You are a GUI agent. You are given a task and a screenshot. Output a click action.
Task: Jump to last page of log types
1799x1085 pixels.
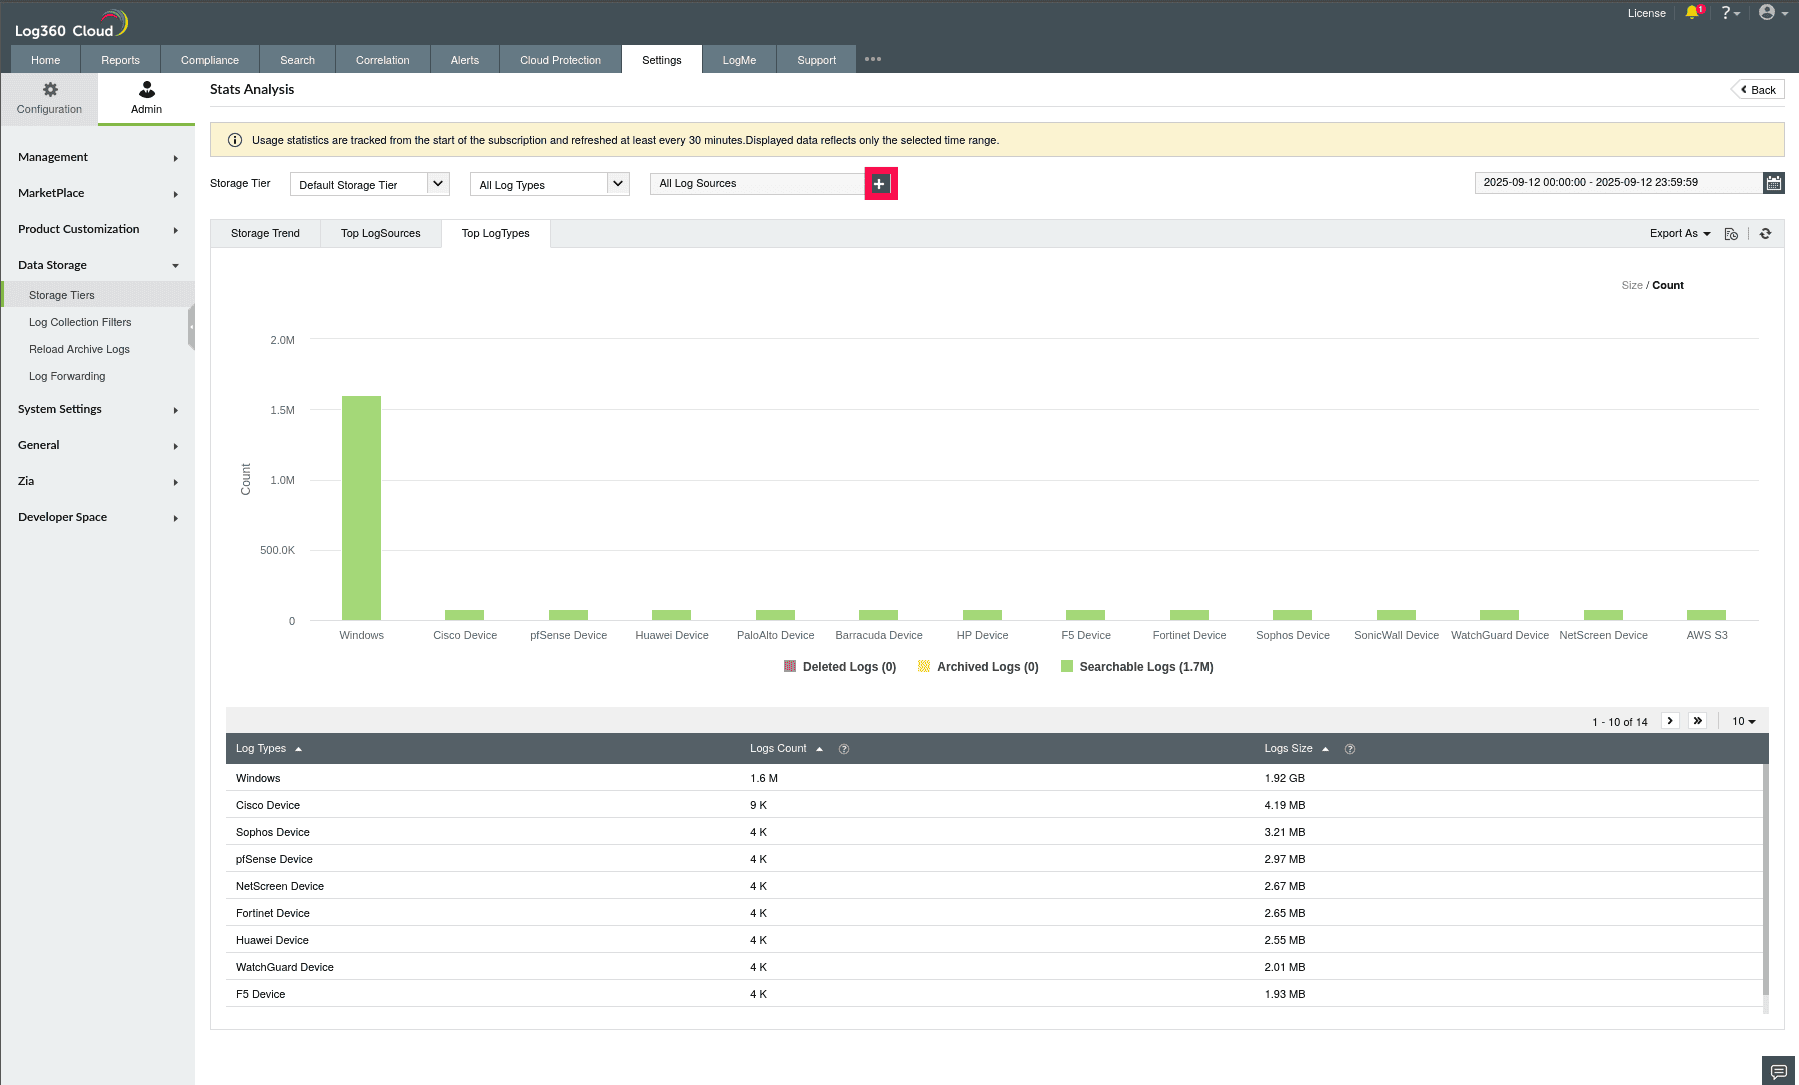1698,721
